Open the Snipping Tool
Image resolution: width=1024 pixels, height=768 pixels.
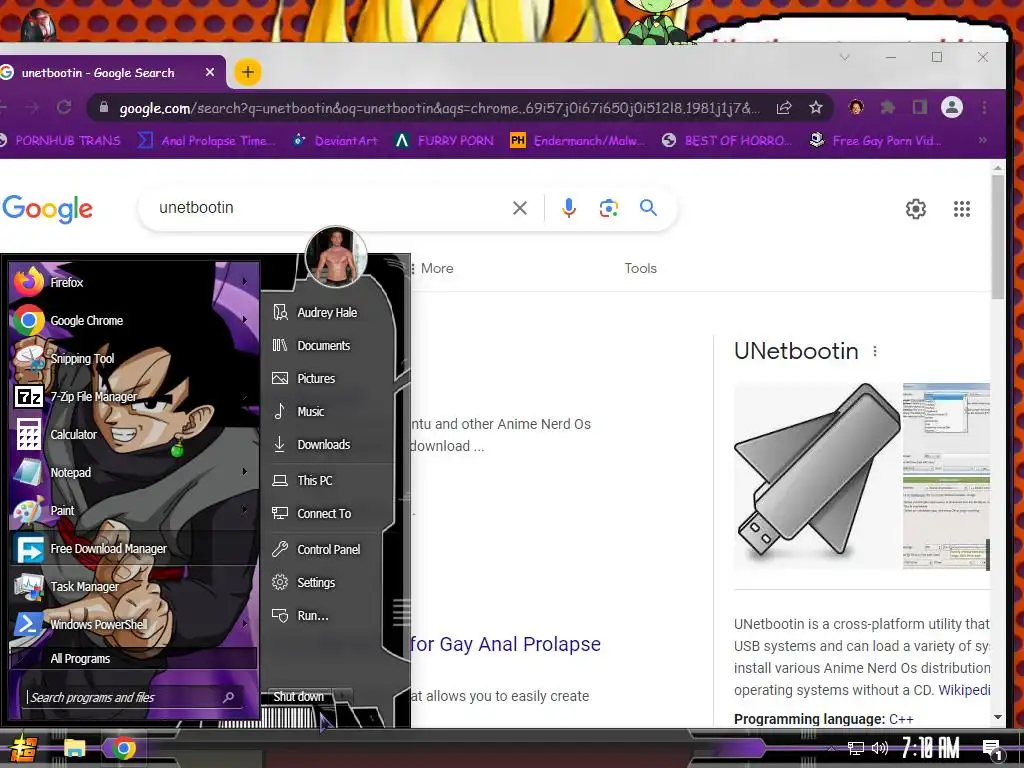[134, 359]
